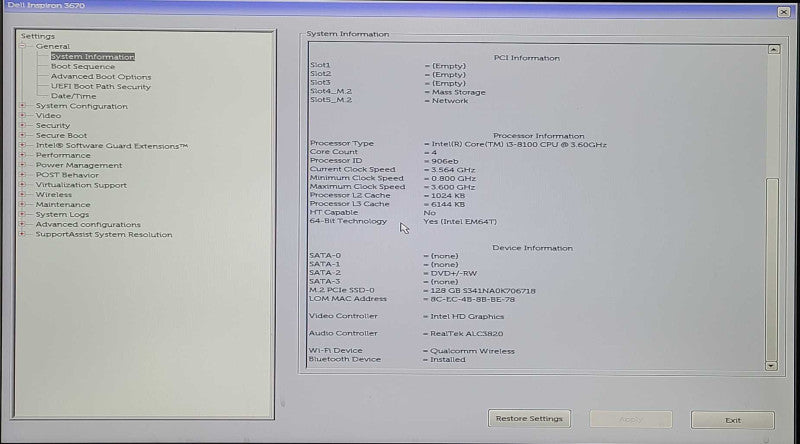Click the Audio Controller RealTek value
This screenshot has width=800, height=444.
pyautogui.click(x=466, y=333)
